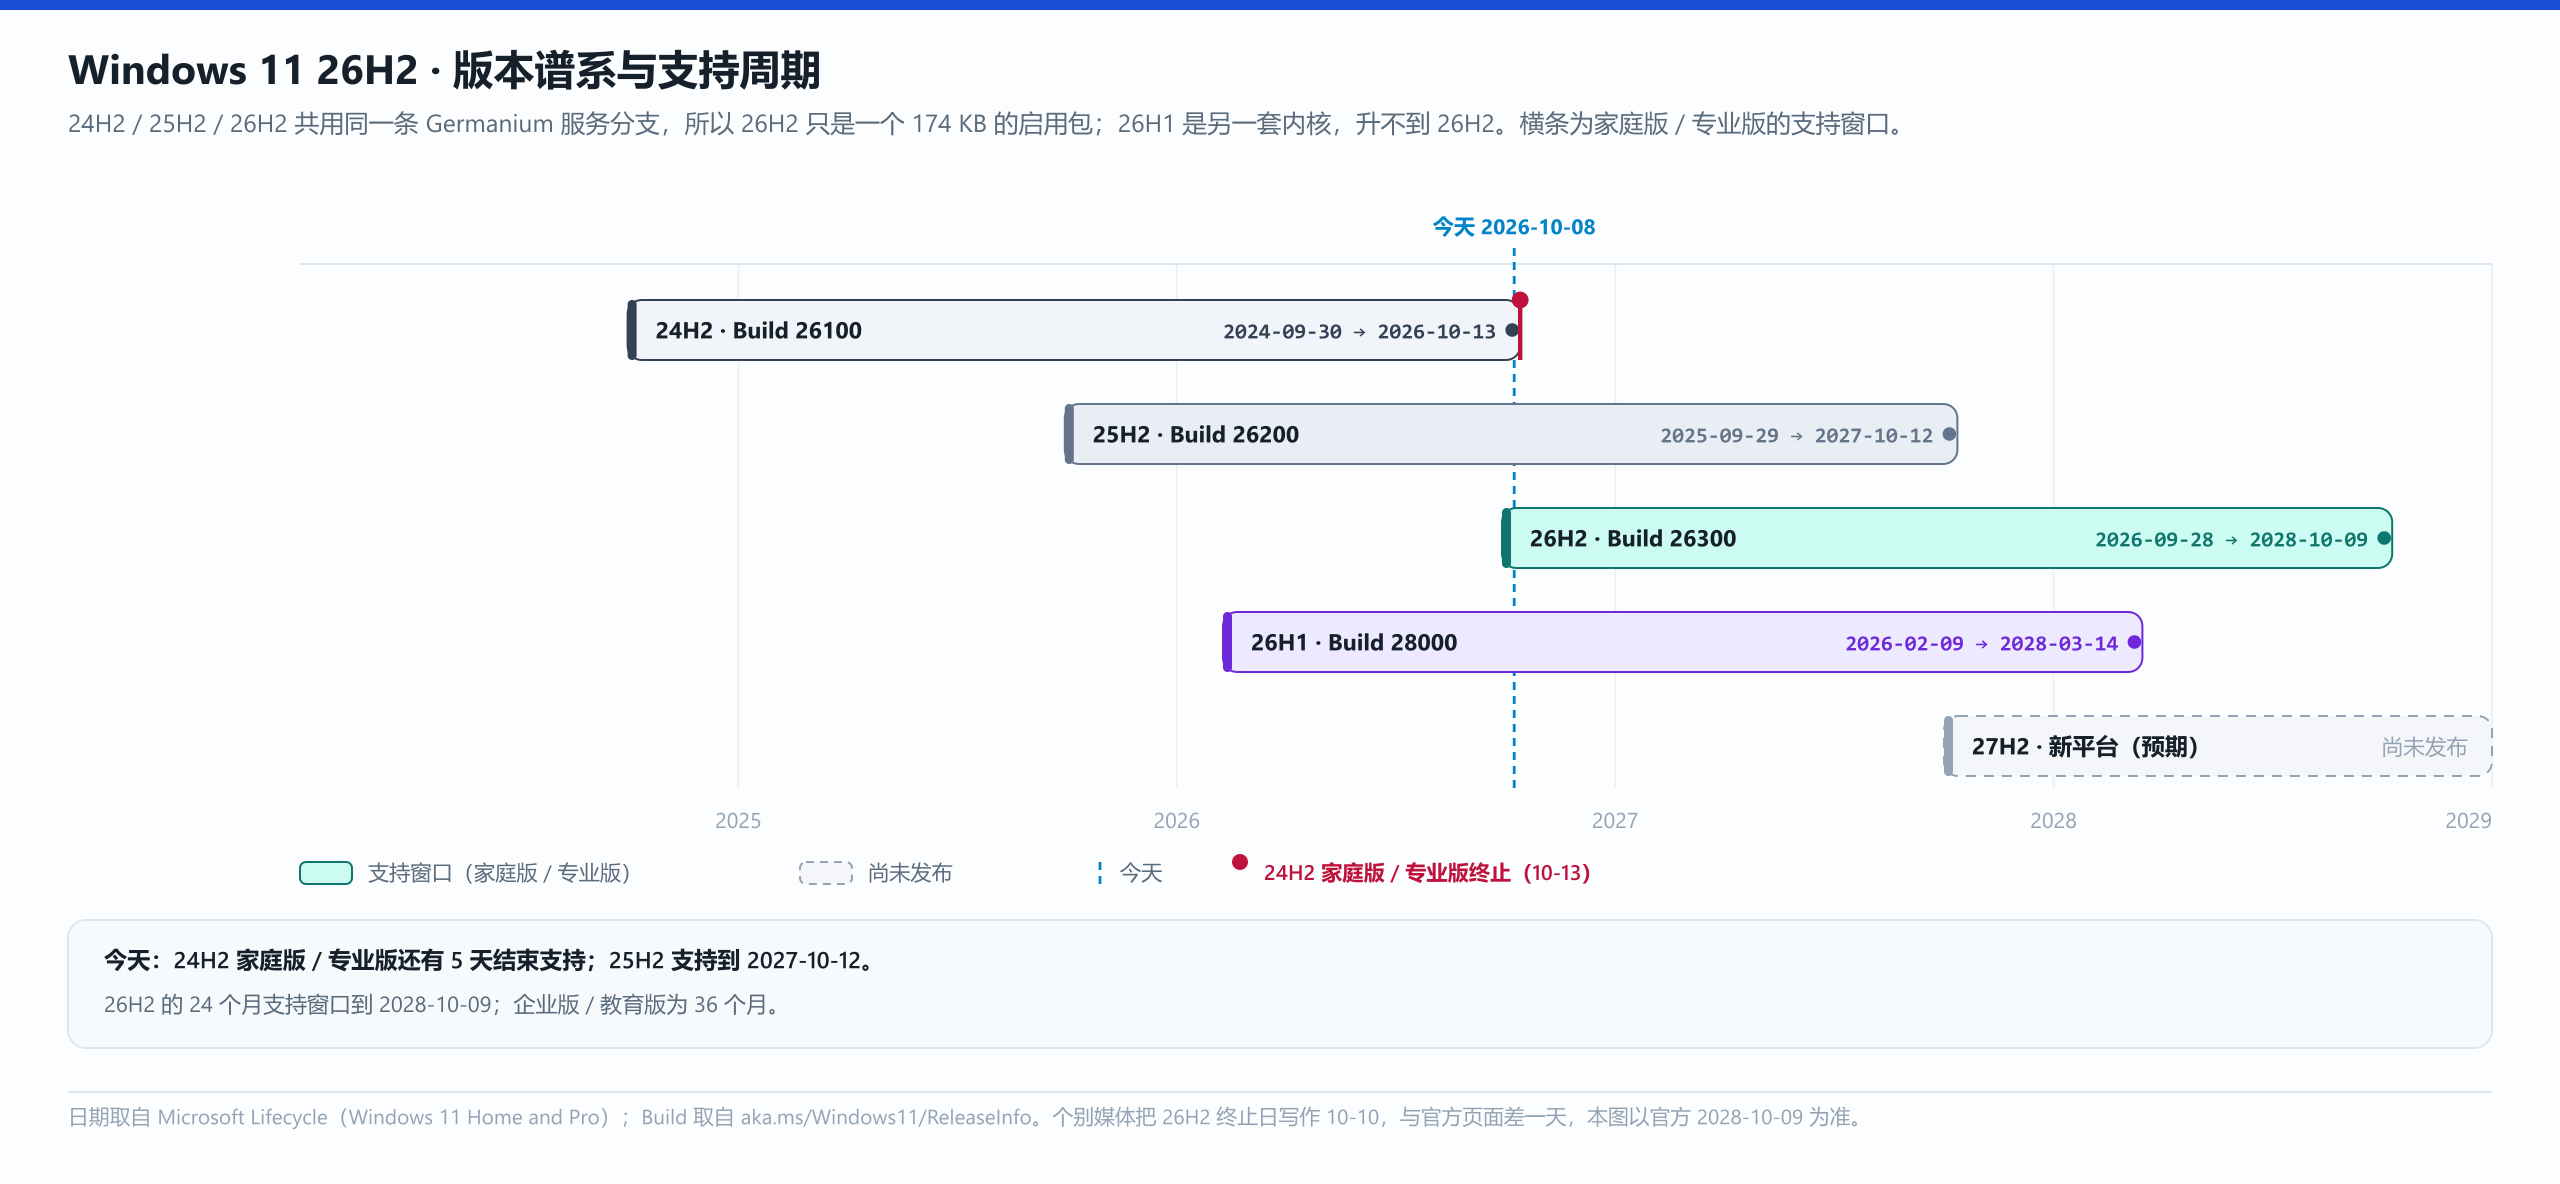Click the end dot of the 24H2 bar
Viewport: 2560px width, 1184px height.
(x=1512, y=330)
